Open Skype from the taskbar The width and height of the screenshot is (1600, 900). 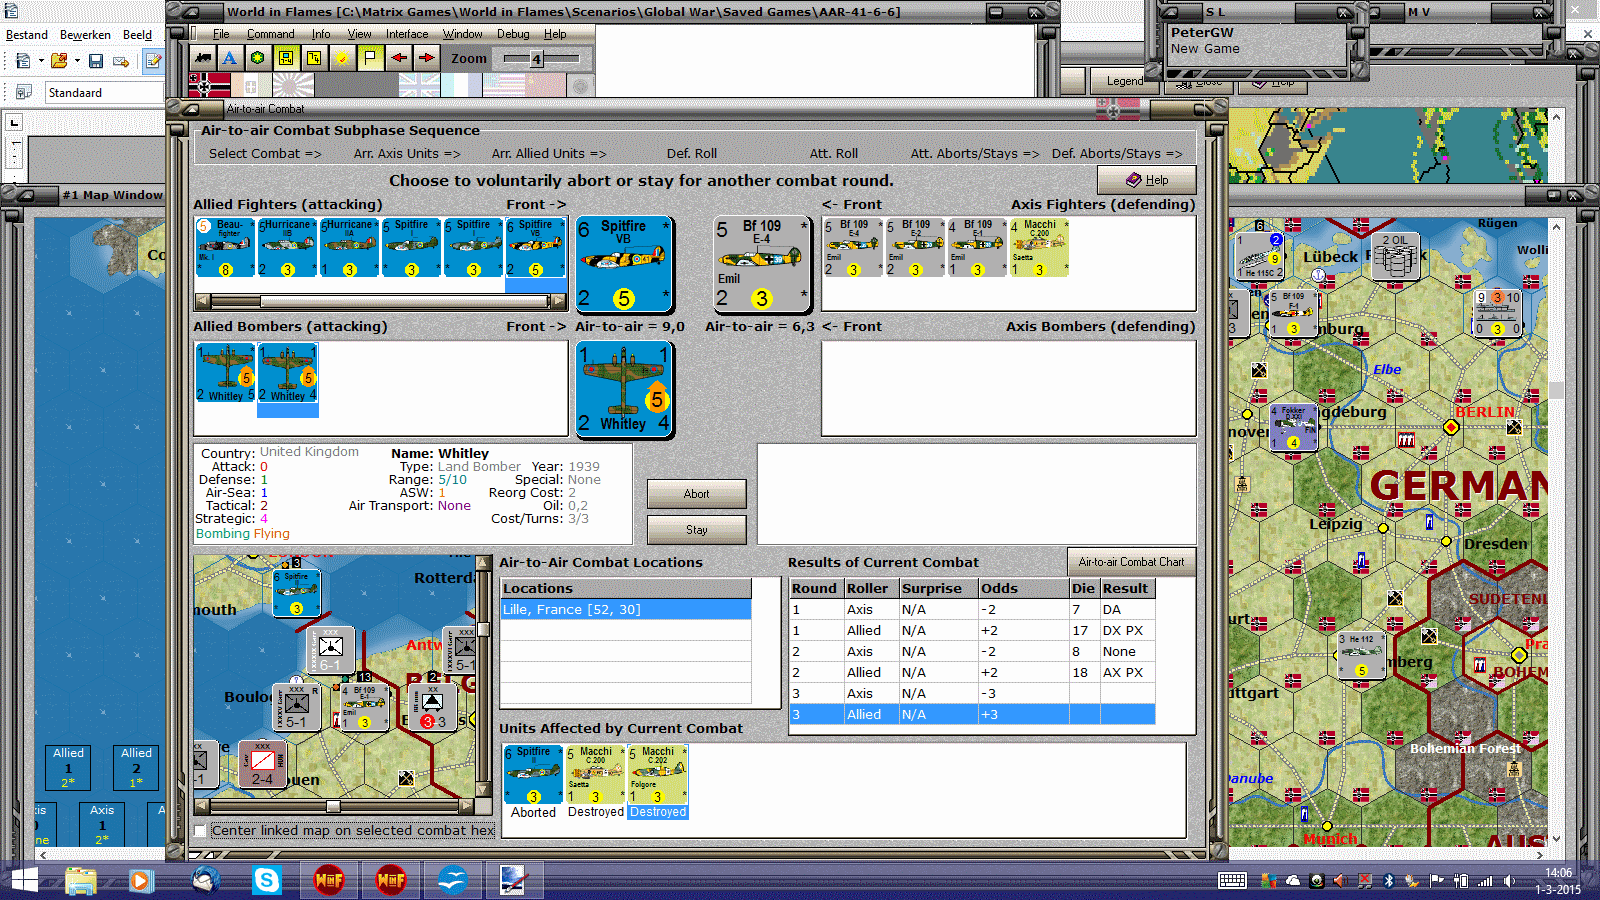pos(267,880)
